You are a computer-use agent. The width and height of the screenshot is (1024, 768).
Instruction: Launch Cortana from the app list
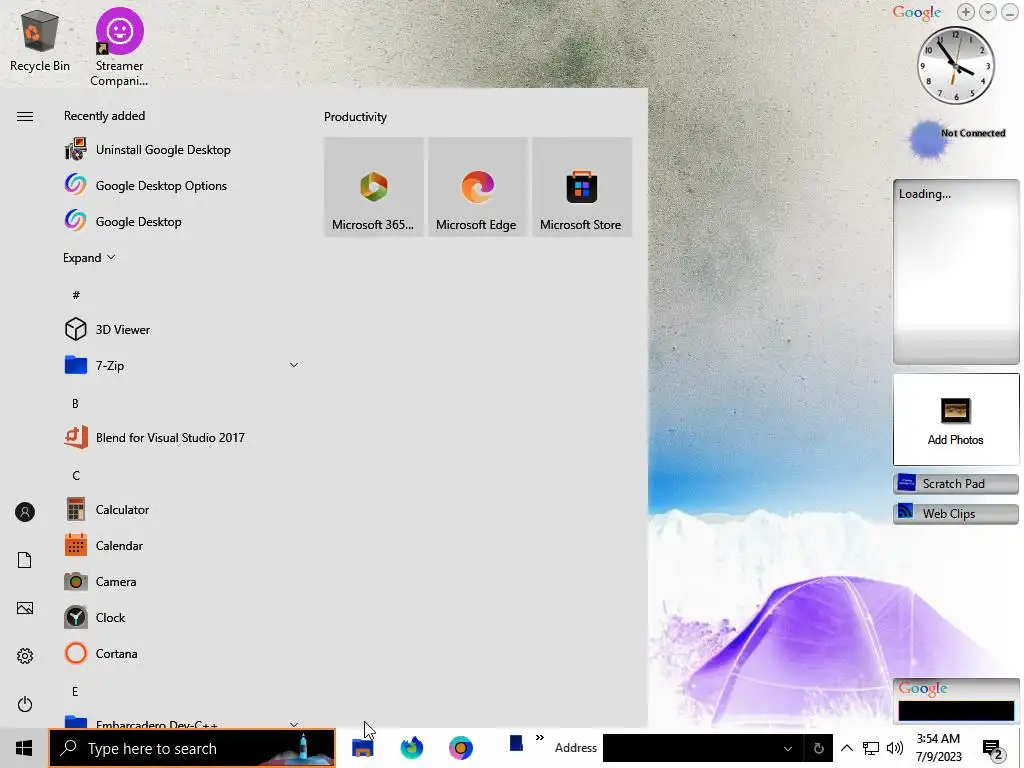tap(182, 653)
